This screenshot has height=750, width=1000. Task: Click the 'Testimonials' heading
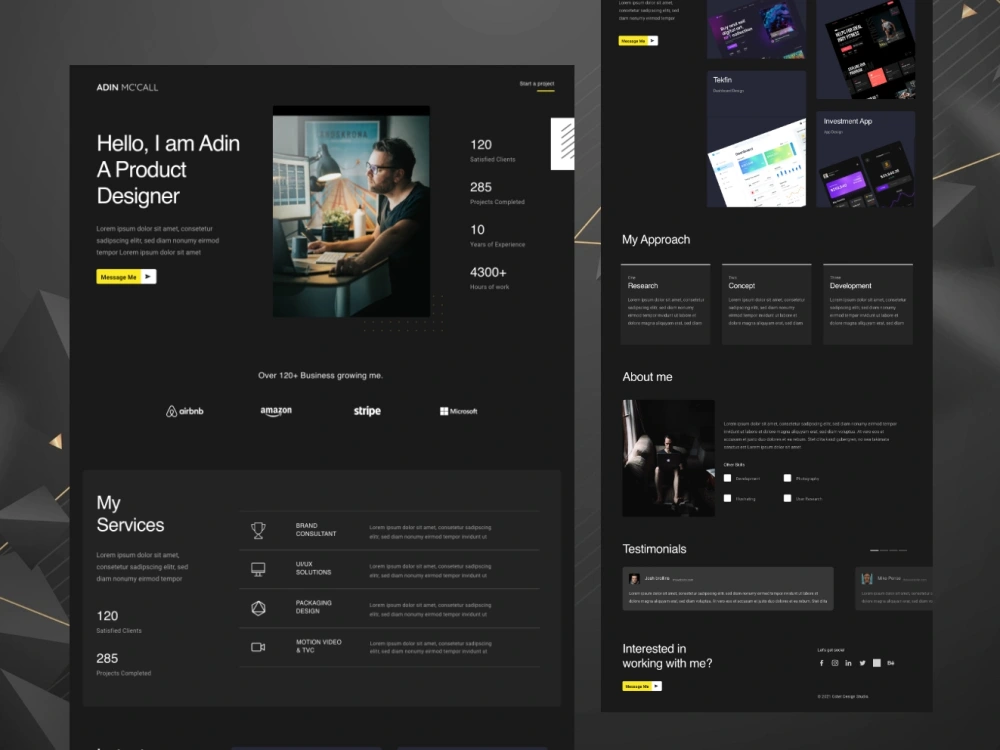[x=654, y=549]
